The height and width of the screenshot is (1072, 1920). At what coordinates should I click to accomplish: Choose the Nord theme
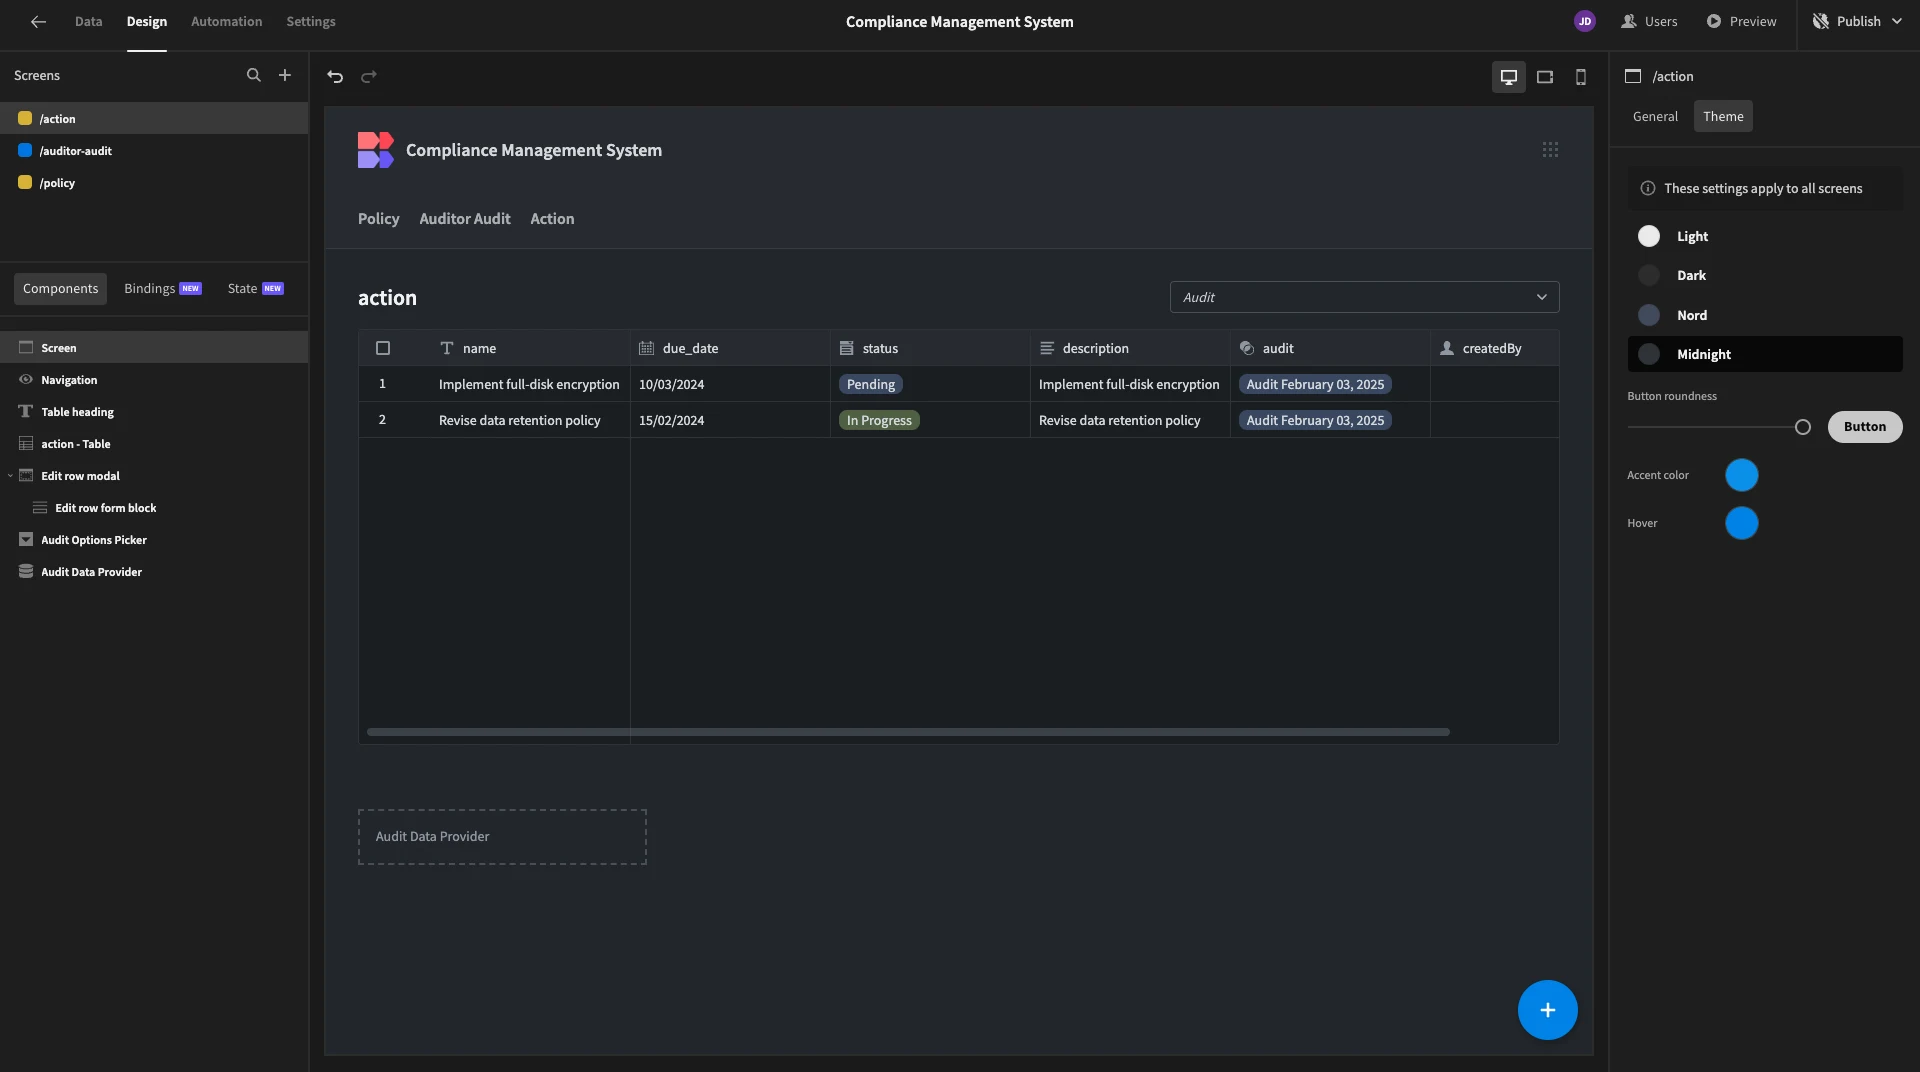pos(1765,315)
